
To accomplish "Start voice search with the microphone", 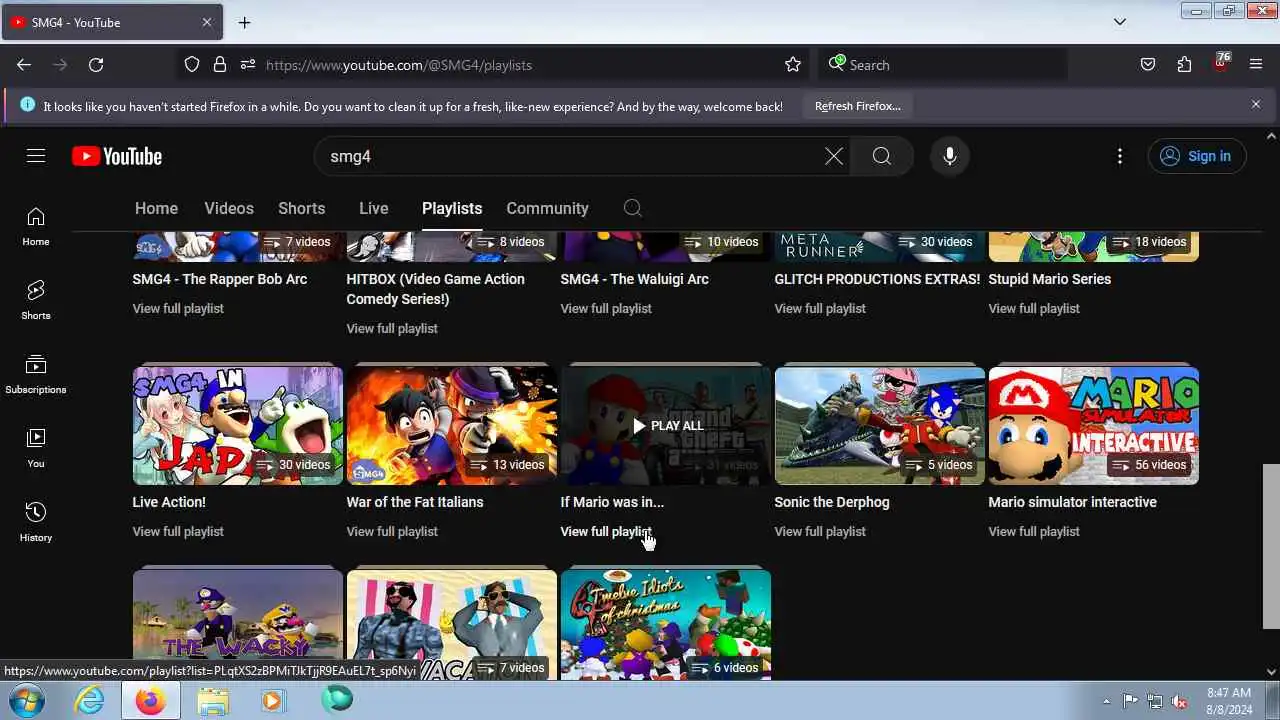I will [x=950, y=156].
